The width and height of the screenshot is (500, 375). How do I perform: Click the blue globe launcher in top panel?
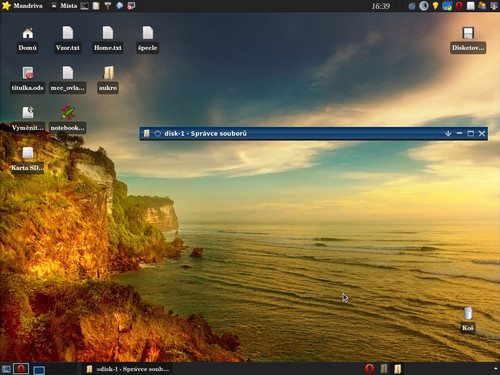(119, 6)
